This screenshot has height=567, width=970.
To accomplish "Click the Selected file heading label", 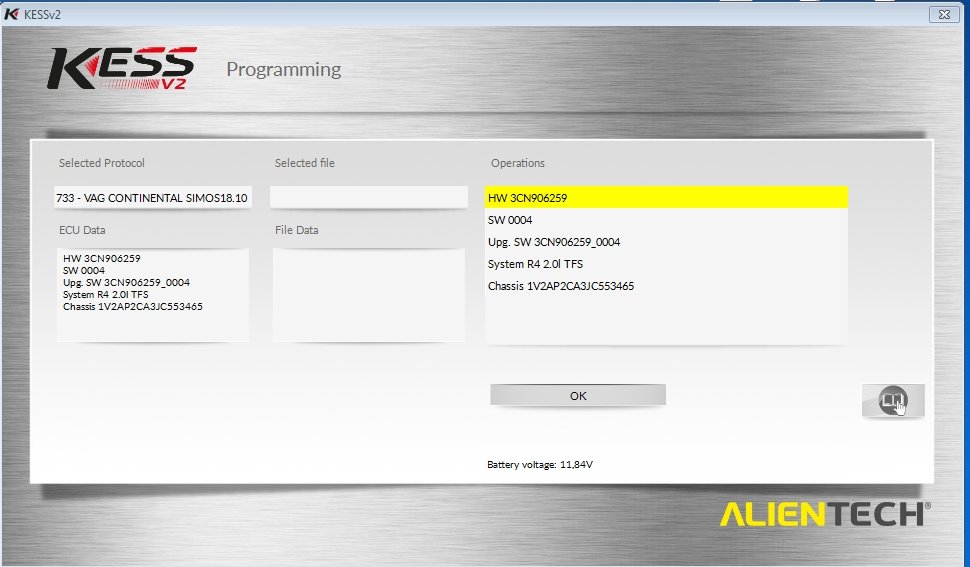I will (x=304, y=163).
